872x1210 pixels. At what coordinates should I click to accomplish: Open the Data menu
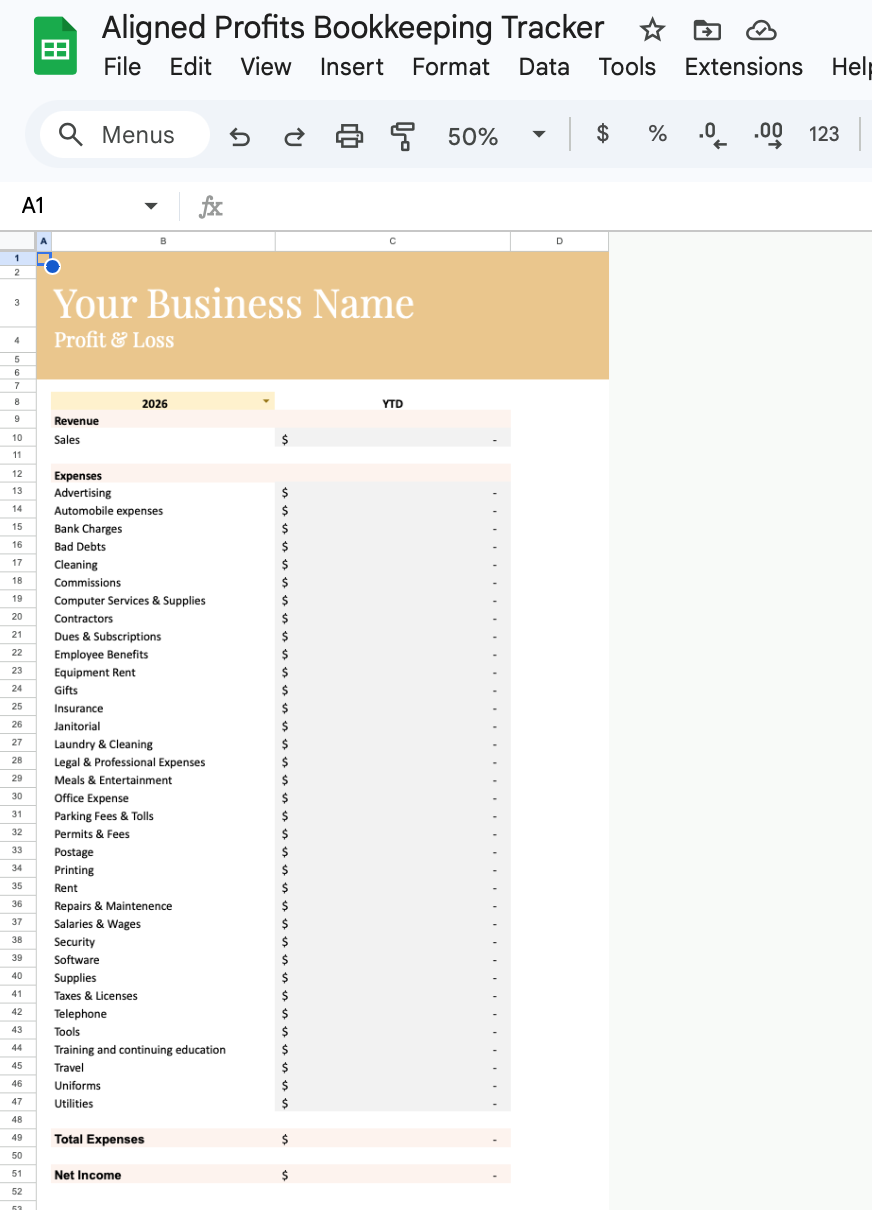[x=544, y=67]
